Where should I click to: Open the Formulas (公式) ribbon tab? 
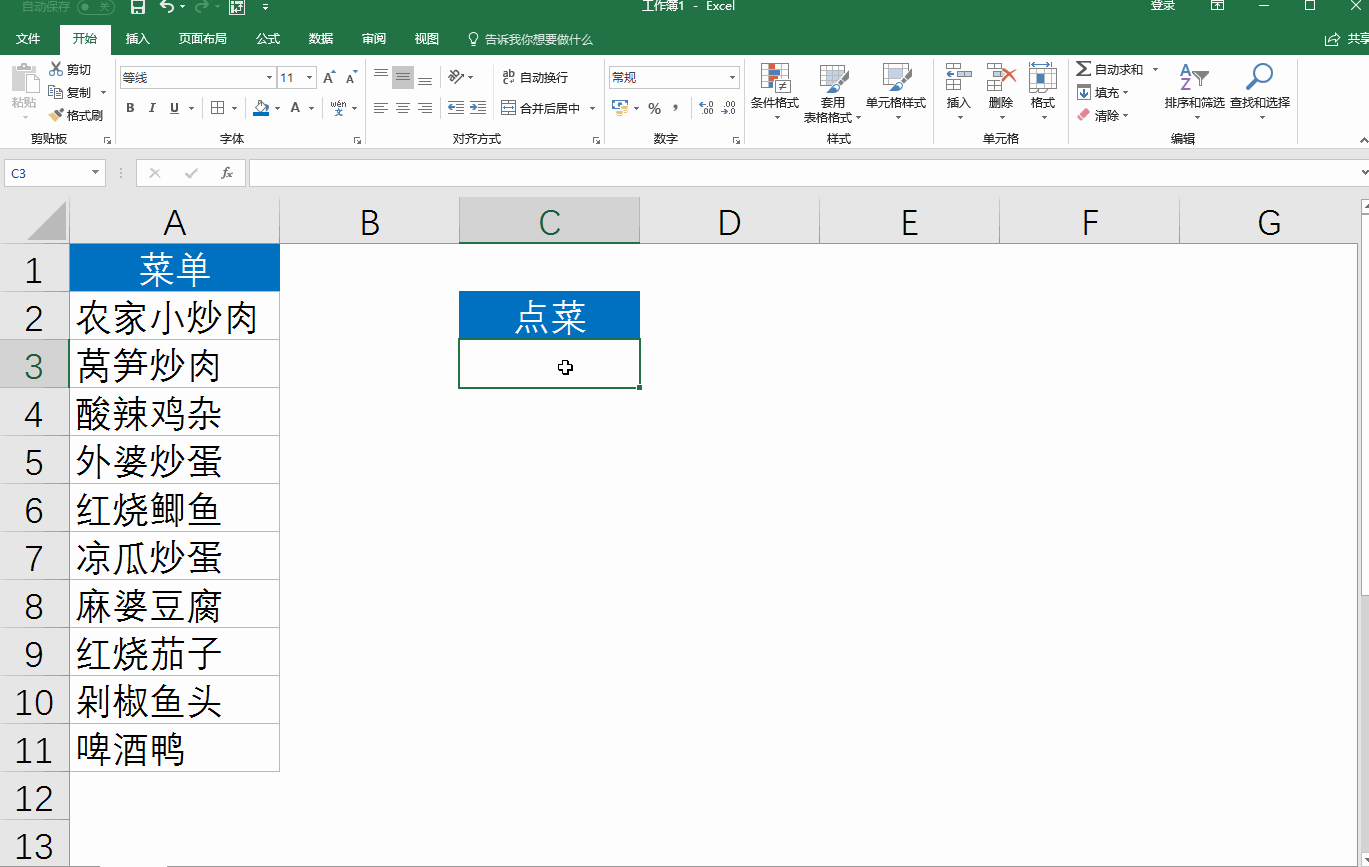[268, 39]
